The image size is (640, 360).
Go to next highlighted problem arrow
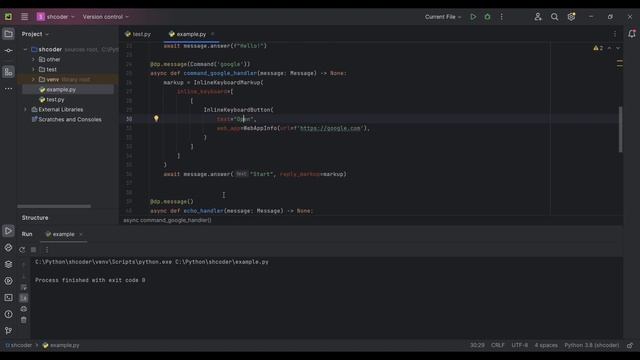(x=618, y=48)
